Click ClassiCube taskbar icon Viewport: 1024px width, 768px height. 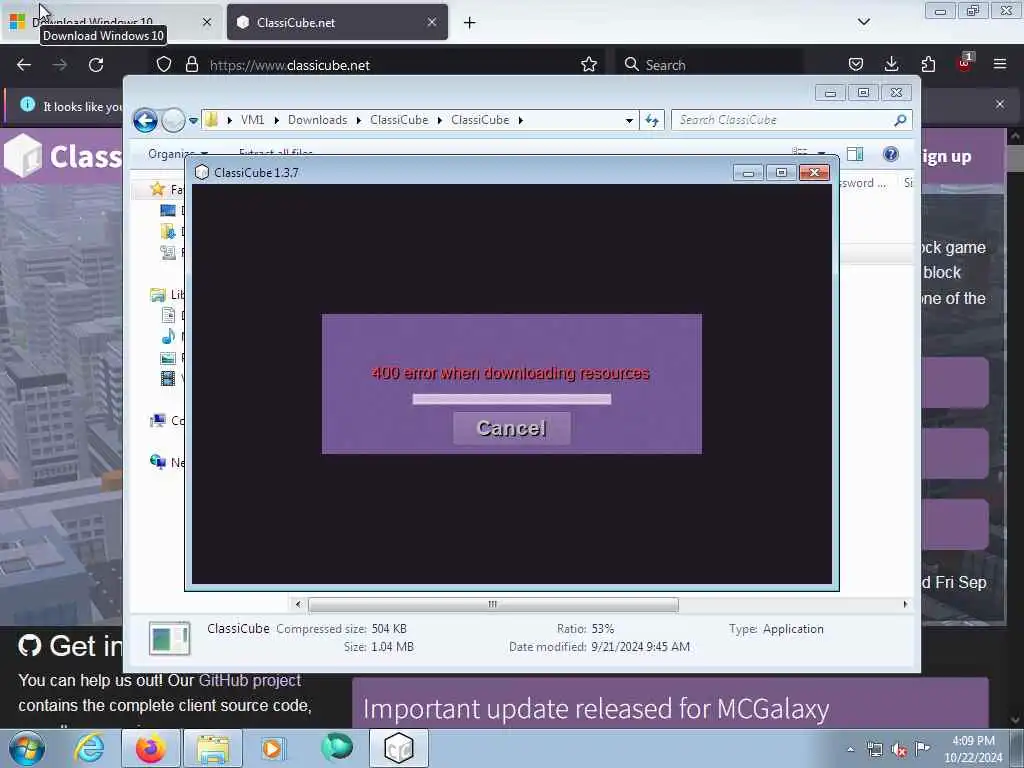[x=399, y=748]
